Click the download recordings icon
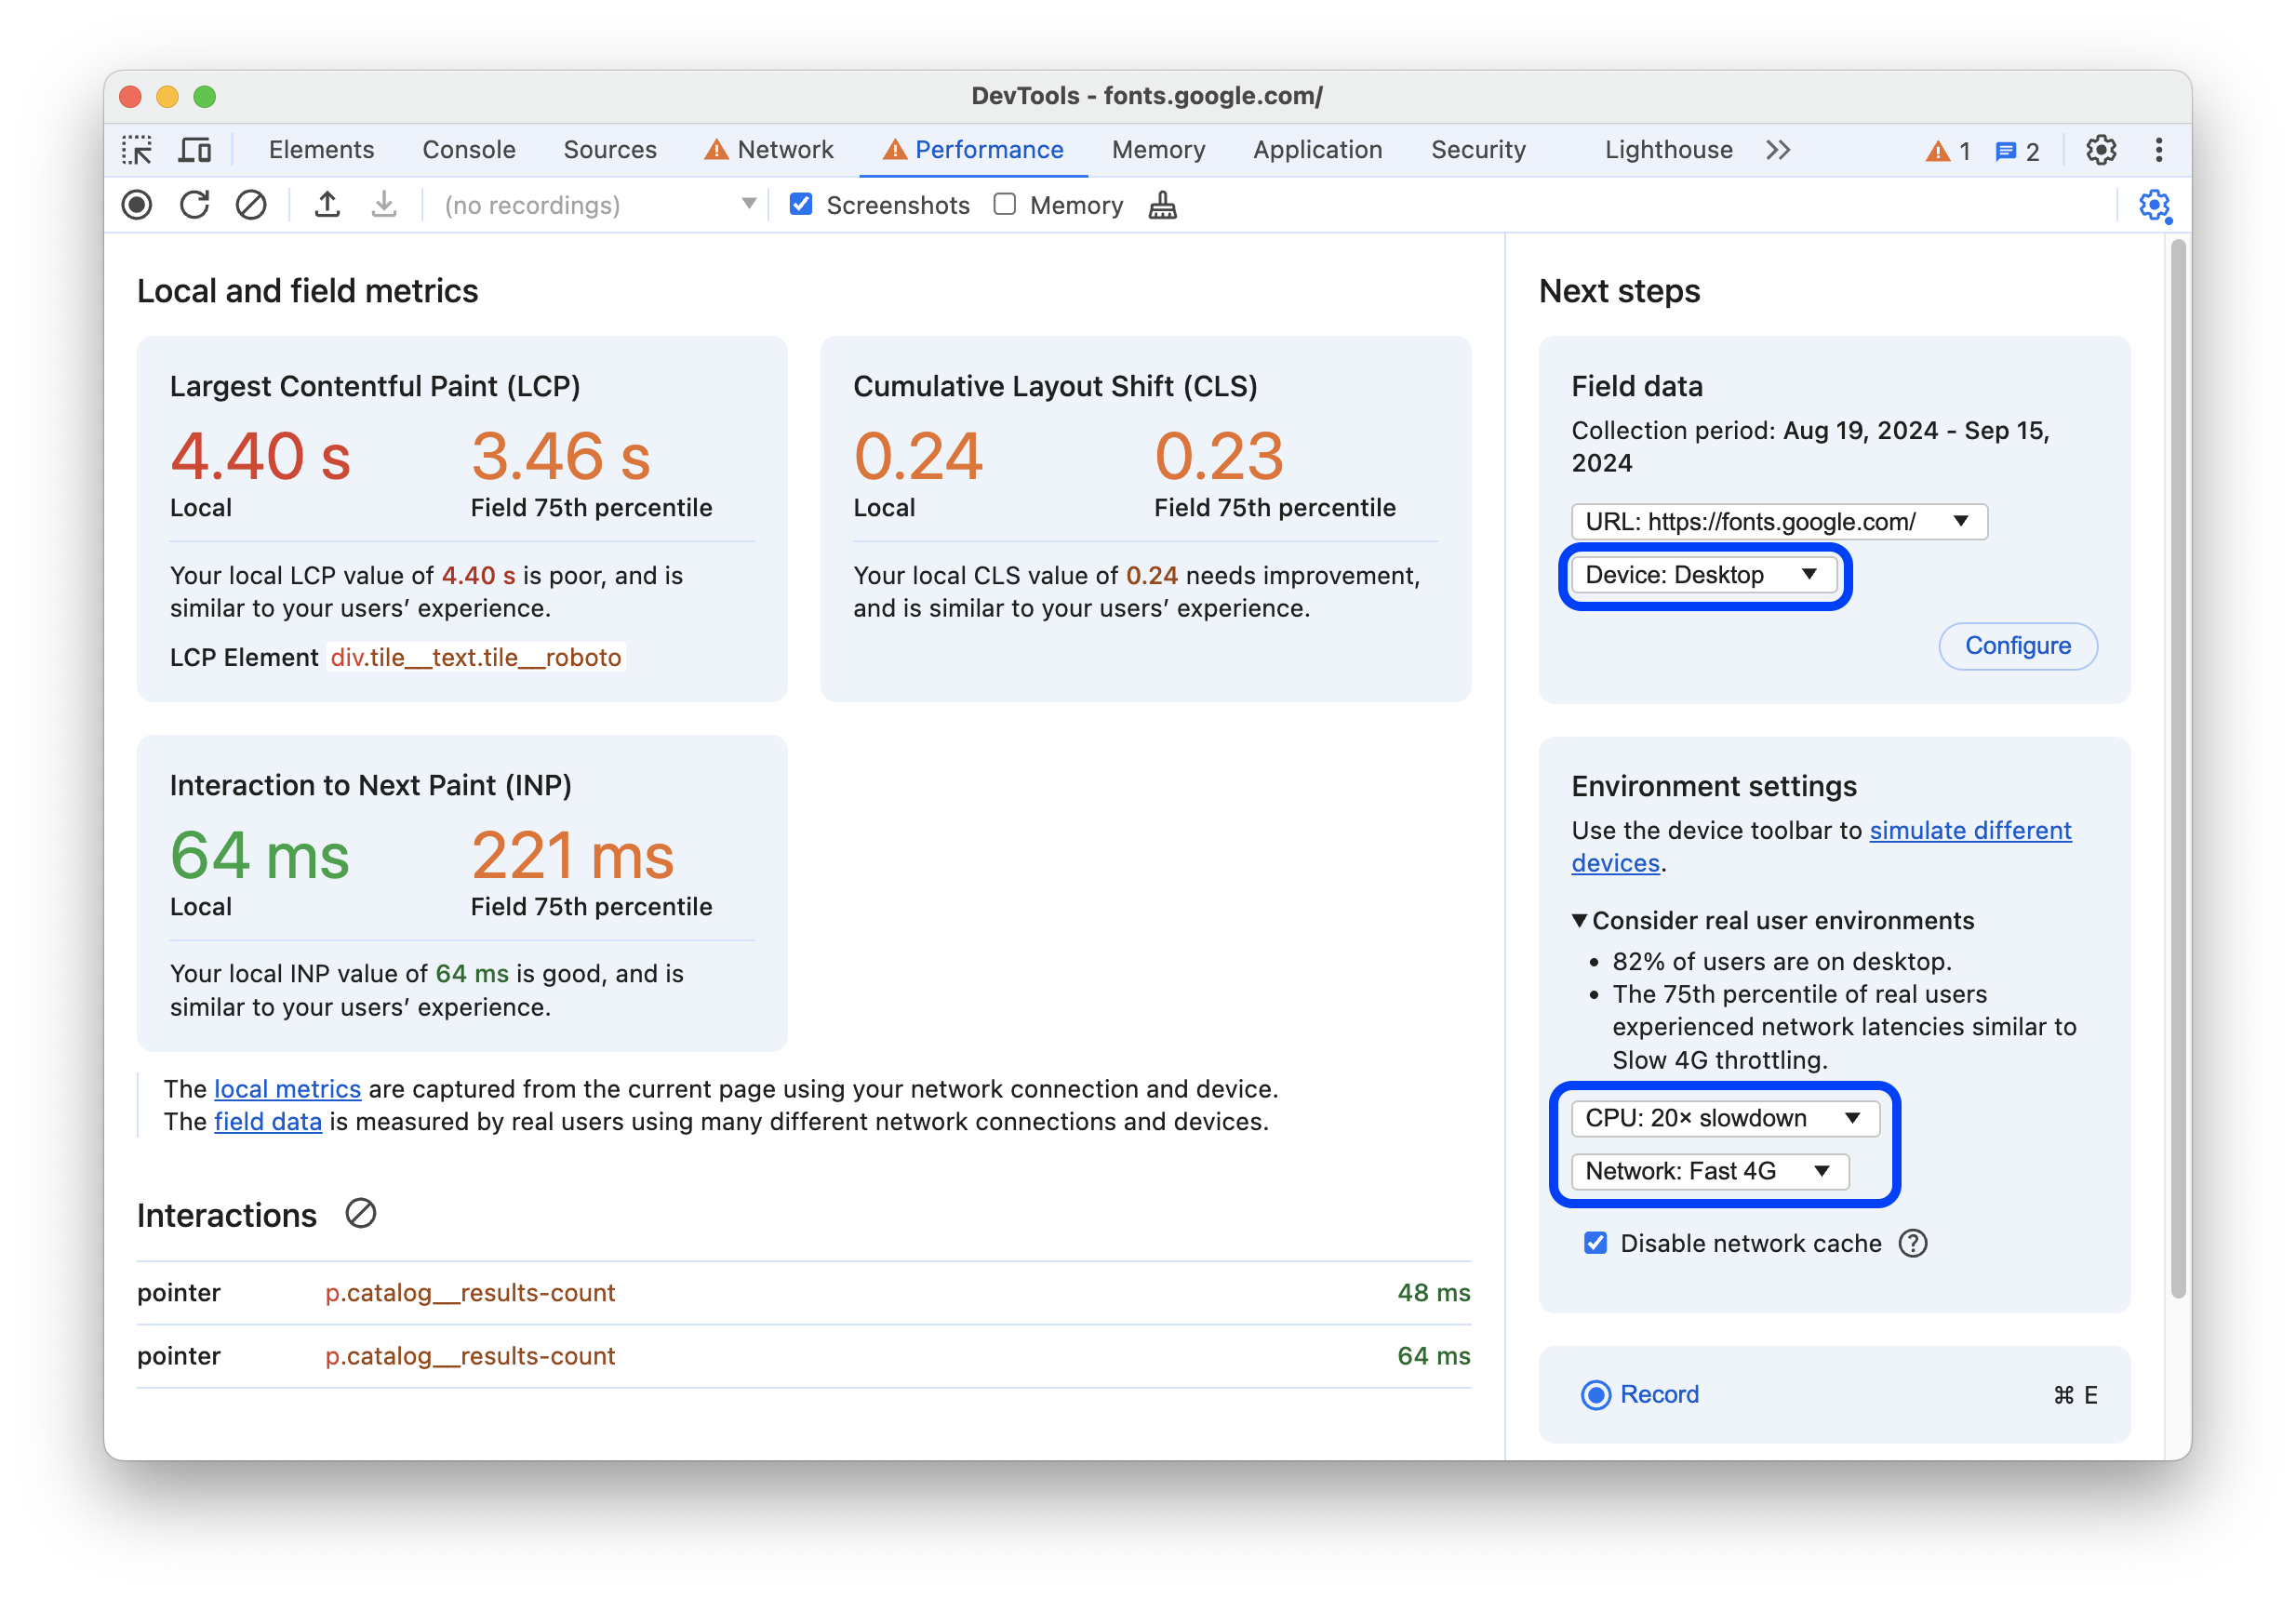 click(384, 206)
